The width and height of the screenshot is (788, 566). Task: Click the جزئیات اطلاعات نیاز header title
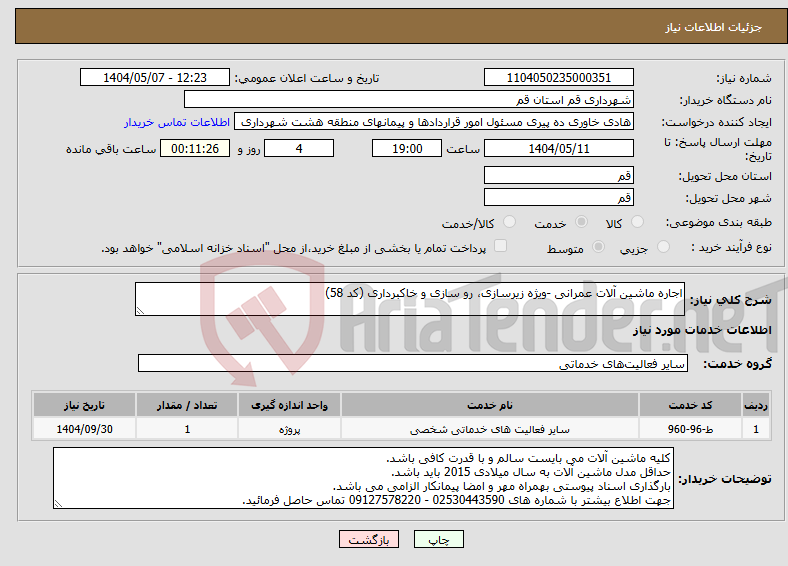coord(714,27)
